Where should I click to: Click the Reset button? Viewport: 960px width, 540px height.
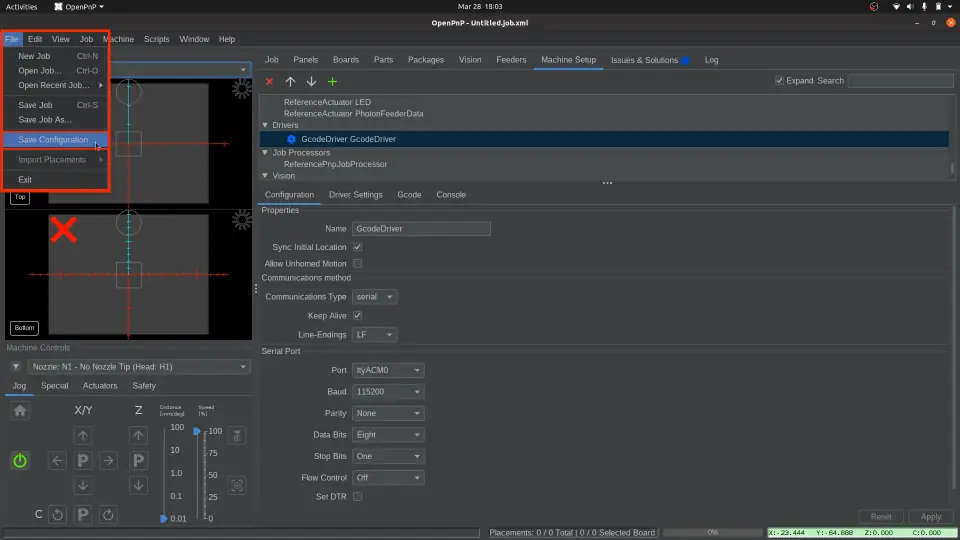pos(881,517)
